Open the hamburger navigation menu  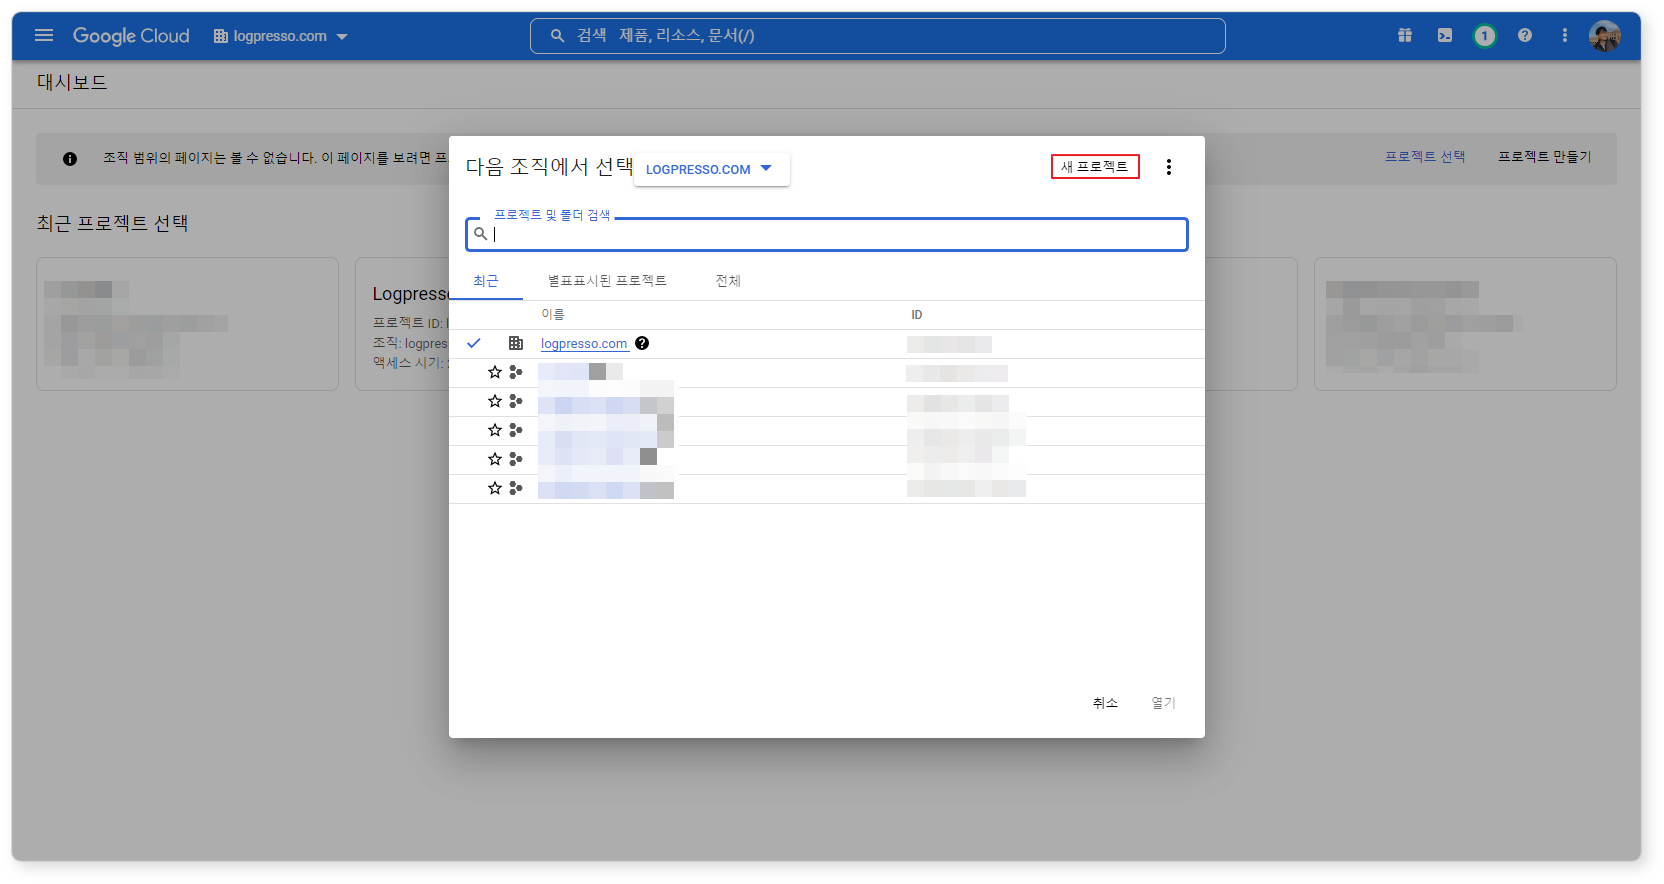(44, 36)
